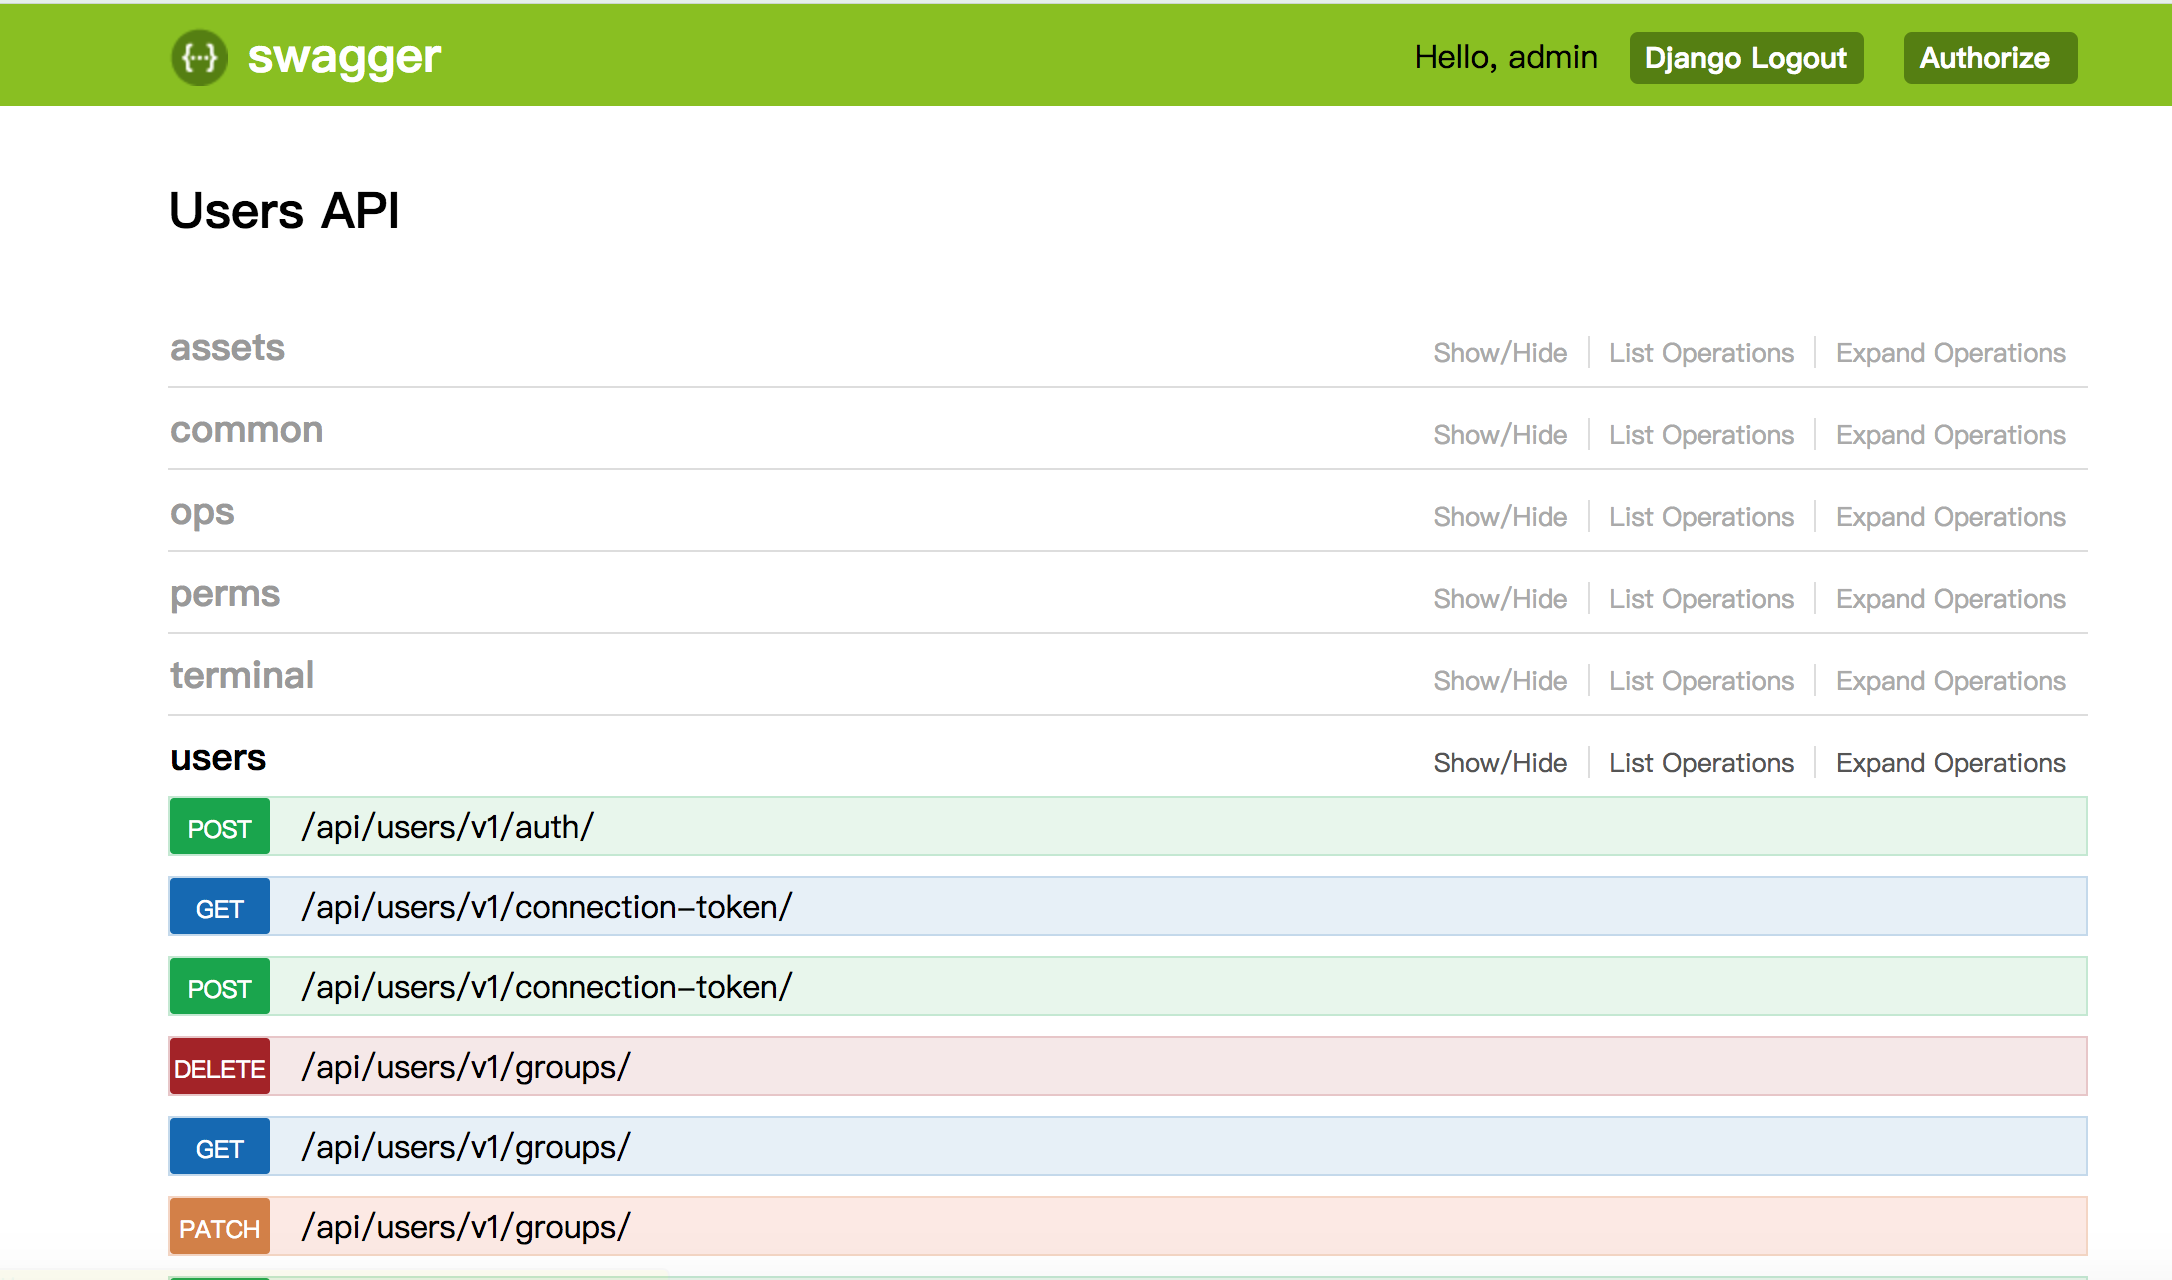Toggle Show/Hide for the users section
The height and width of the screenshot is (1280, 2172).
(1498, 762)
